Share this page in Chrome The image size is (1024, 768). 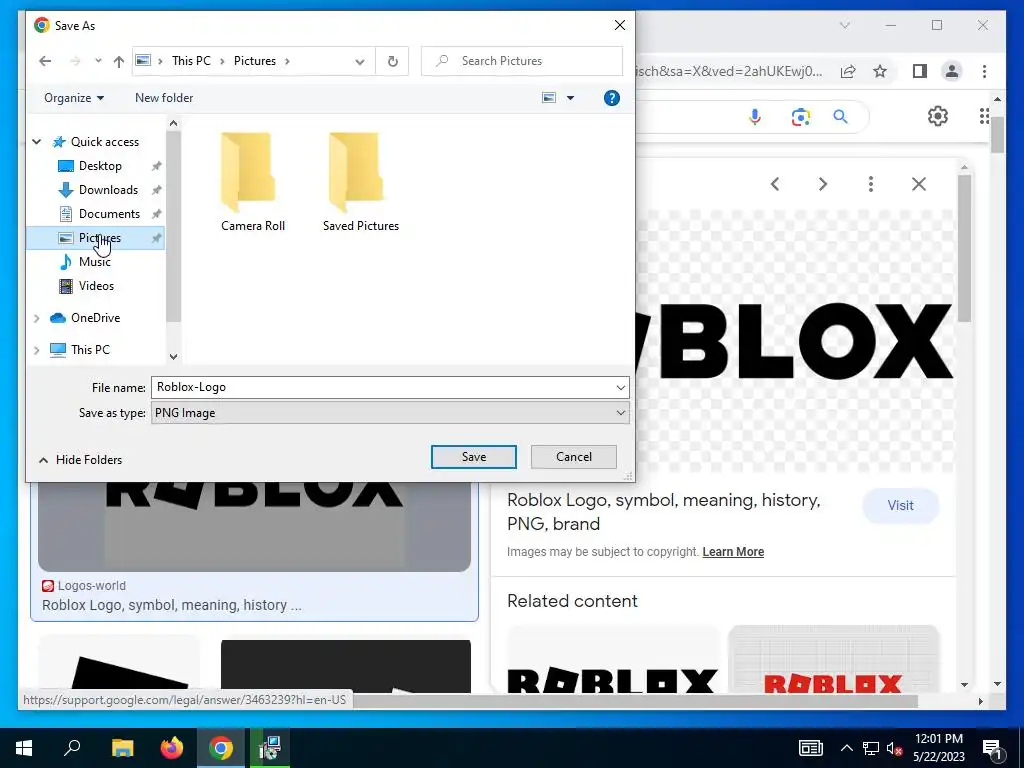[x=848, y=72]
